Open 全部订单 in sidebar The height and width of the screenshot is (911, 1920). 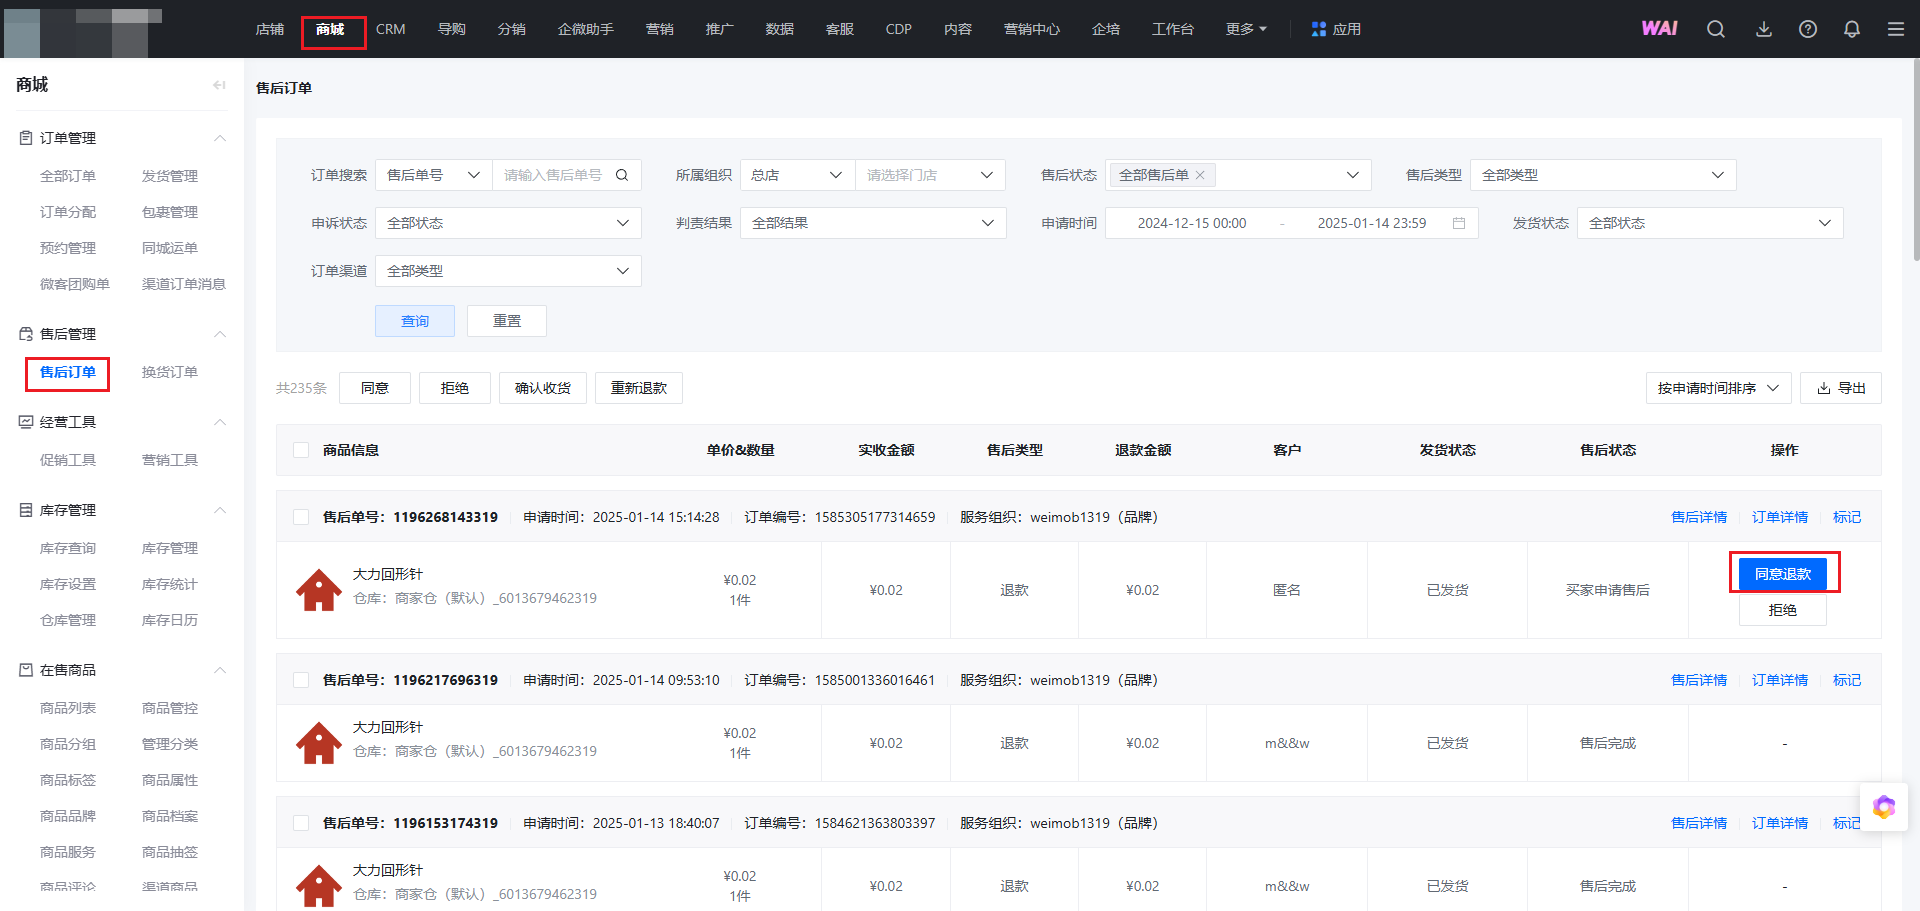point(68,176)
